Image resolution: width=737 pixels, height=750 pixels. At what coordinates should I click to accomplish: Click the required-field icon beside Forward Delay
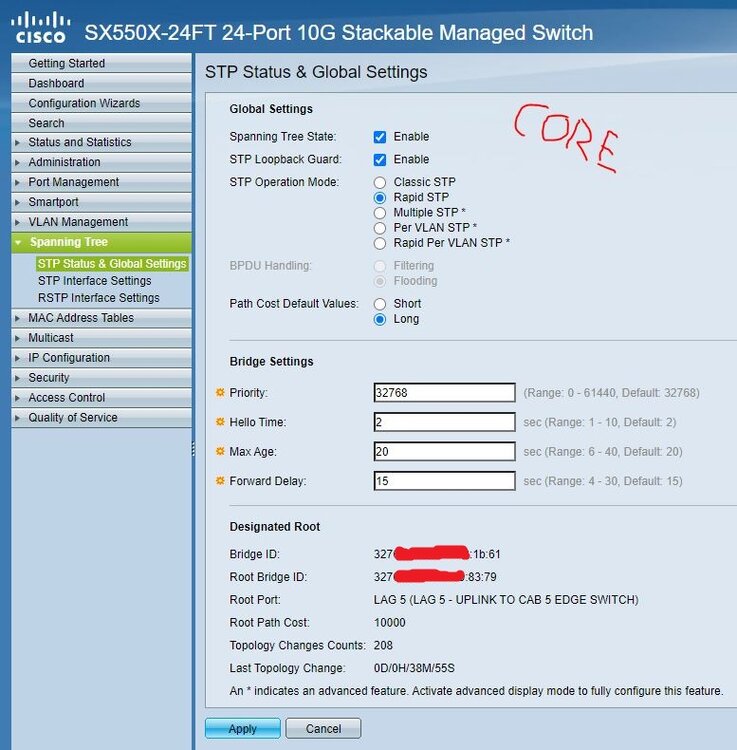click(x=220, y=481)
